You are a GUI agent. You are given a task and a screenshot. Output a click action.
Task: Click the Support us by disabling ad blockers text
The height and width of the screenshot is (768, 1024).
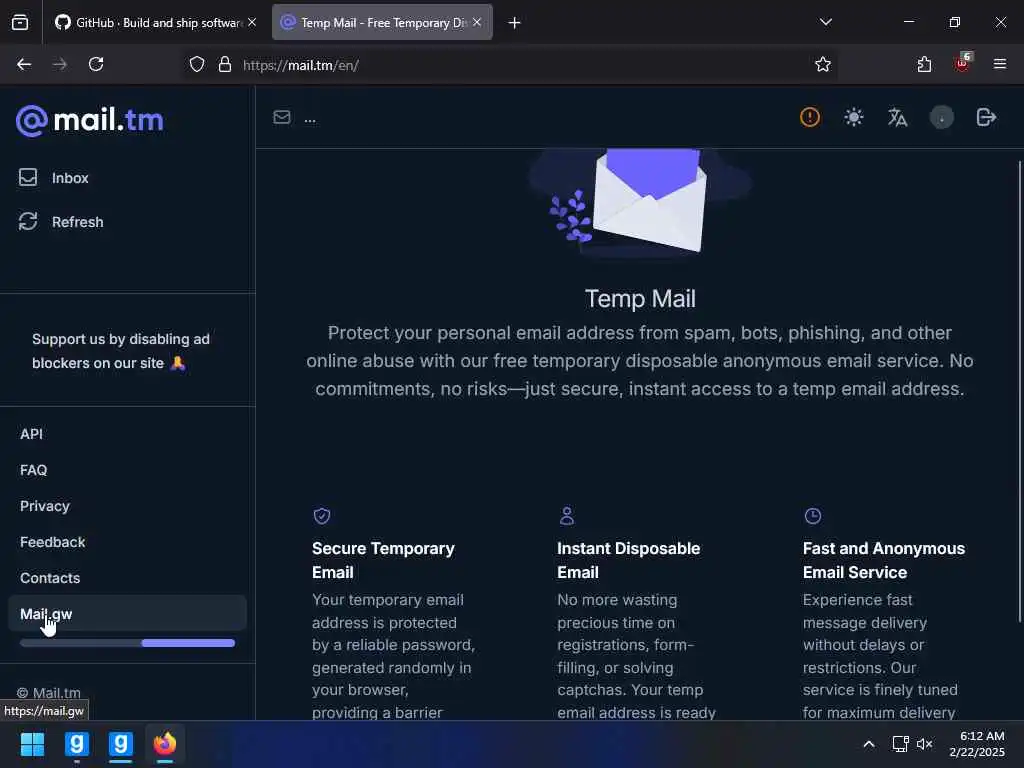tap(121, 351)
